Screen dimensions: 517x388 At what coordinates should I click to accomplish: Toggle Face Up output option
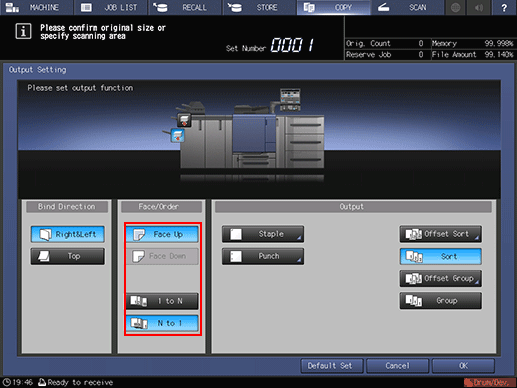coord(162,234)
